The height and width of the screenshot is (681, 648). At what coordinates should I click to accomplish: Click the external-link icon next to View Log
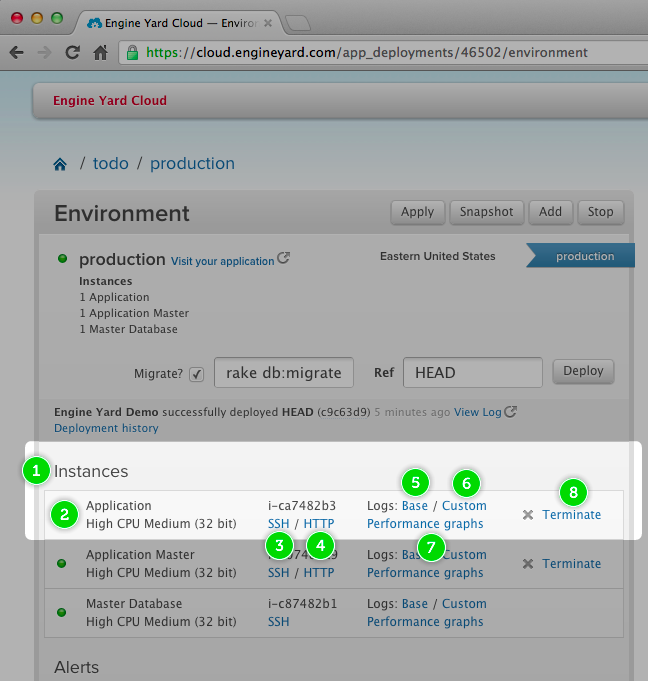tap(511, 411)
